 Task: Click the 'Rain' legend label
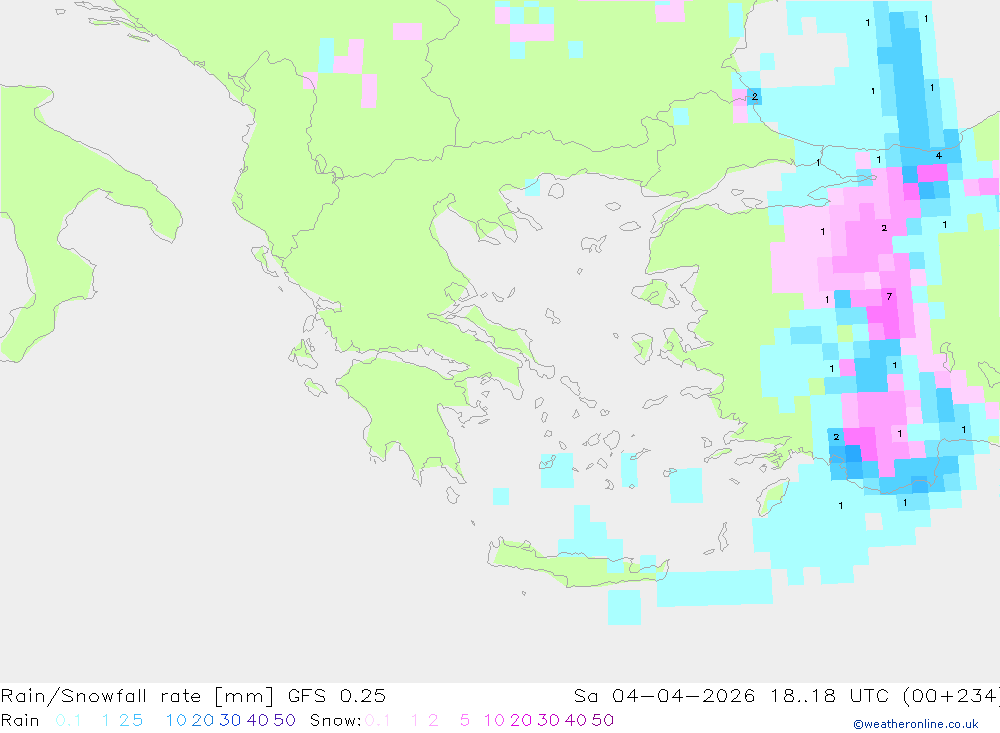[x=20, y=720]
